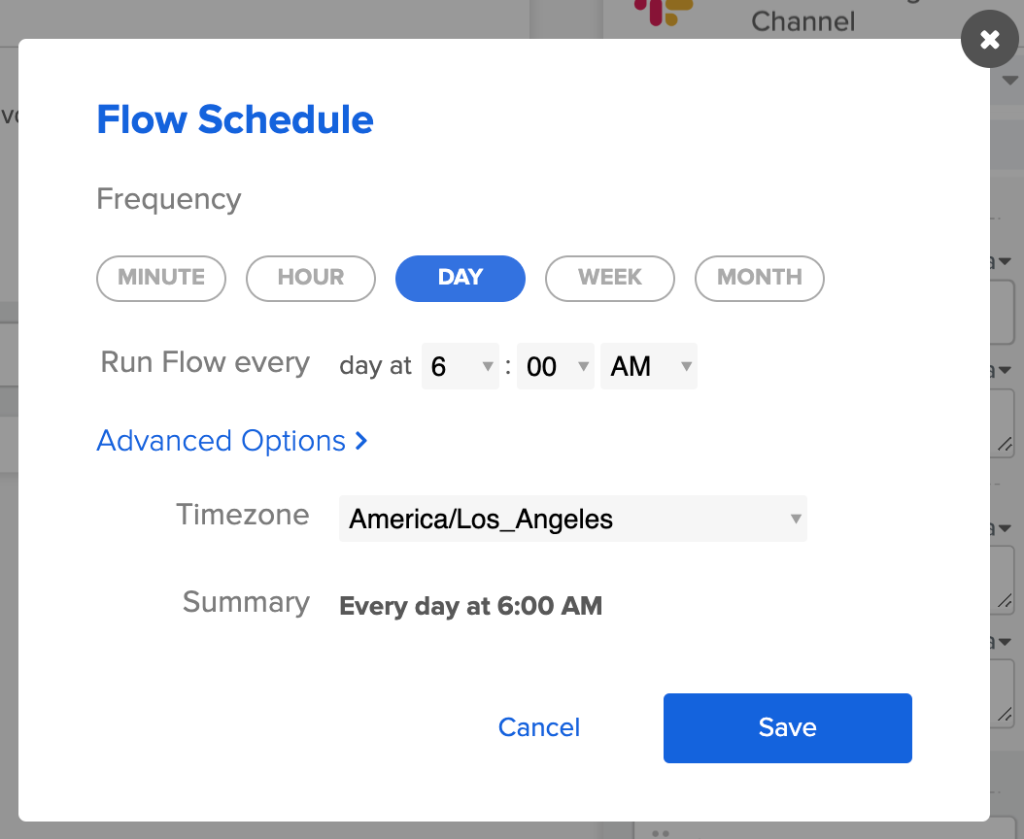
Task: Switch frequency to HOUR
Action: pyautogui.click(x=310, y=278)
